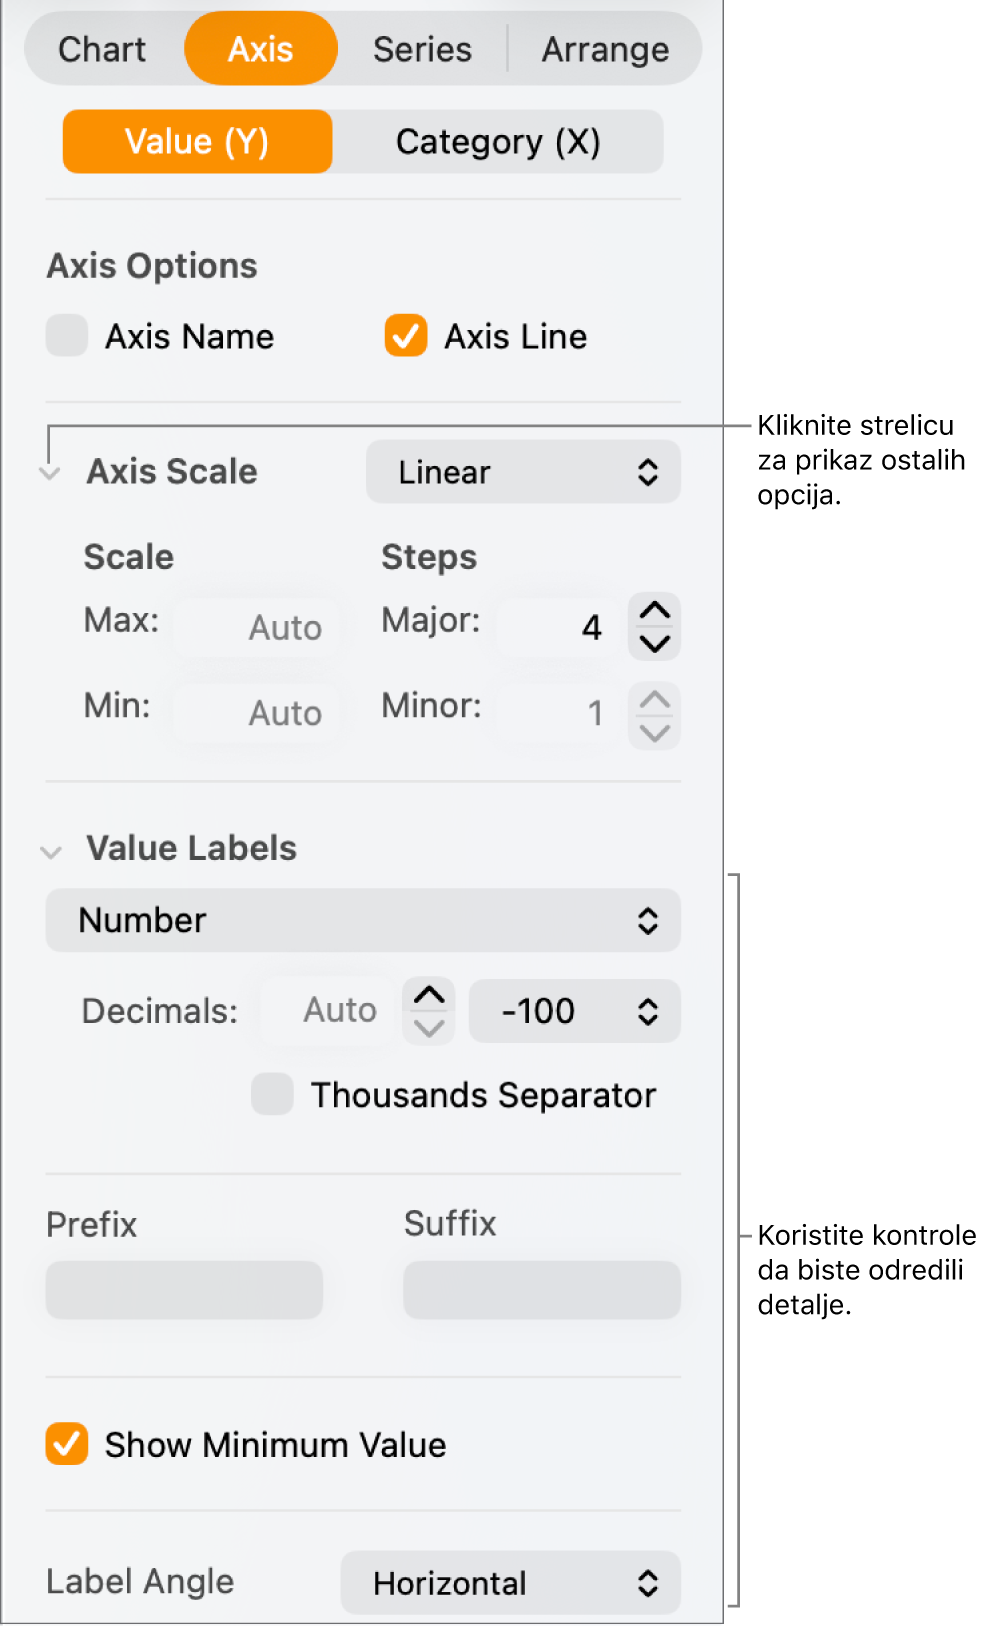Image resolution: width=999 pixels, height=1626 pixels.
Task: Enable the Axis Name checkbox
Action: tap(67, 336)
